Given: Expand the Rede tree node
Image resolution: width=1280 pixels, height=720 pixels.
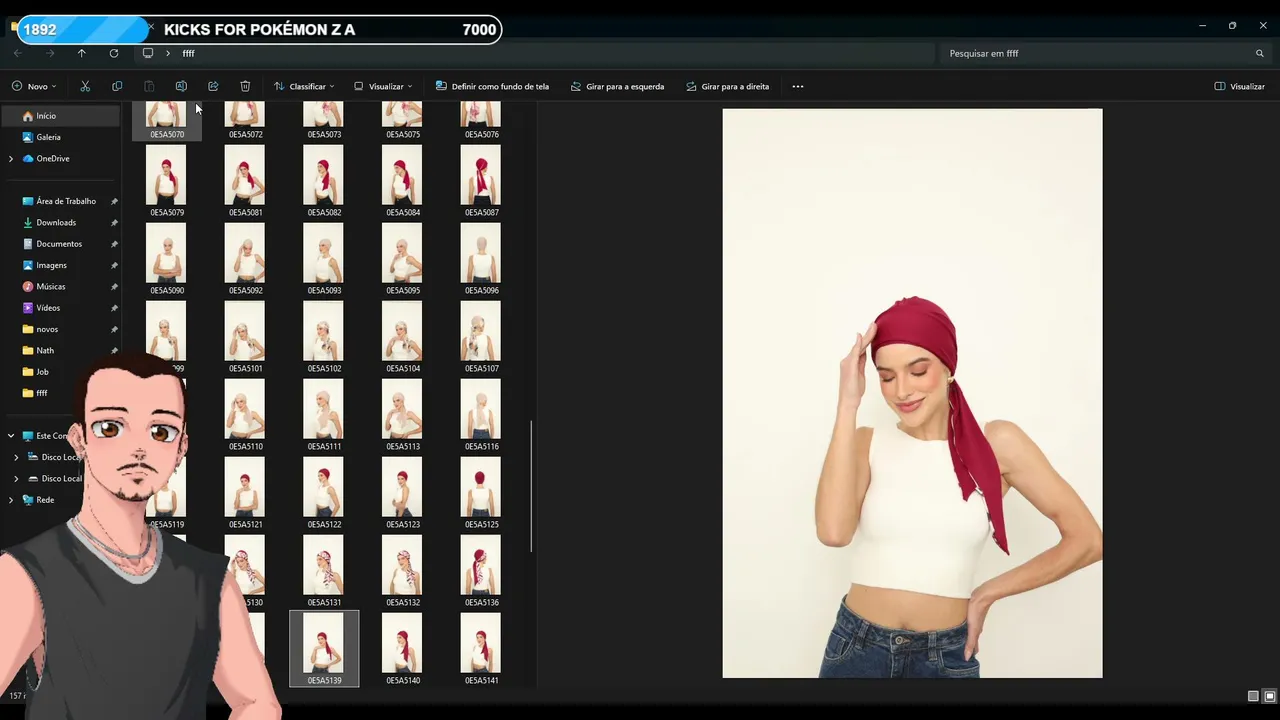Looking at the screenshot, I should pyautogui.click(x=11, y=500).
